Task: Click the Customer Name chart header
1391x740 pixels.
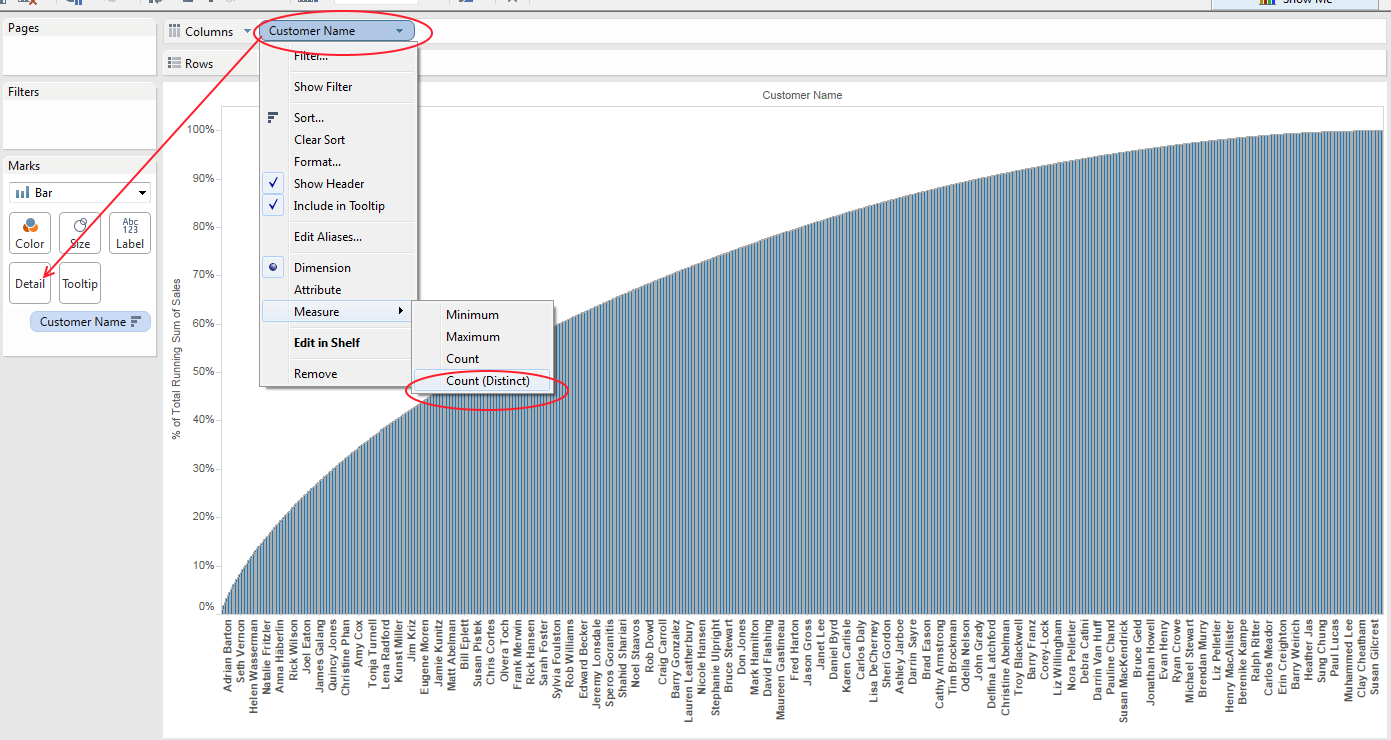Action: [802, 95]
